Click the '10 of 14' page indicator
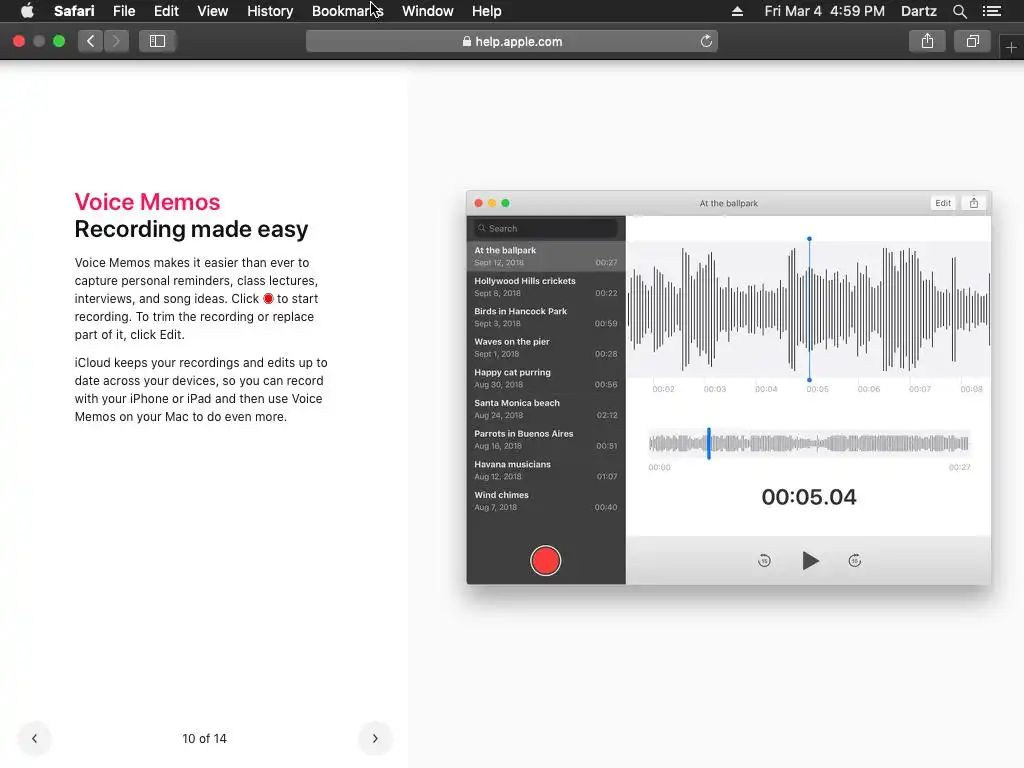This screenshot has height=768, width=1024. point(204,738)
